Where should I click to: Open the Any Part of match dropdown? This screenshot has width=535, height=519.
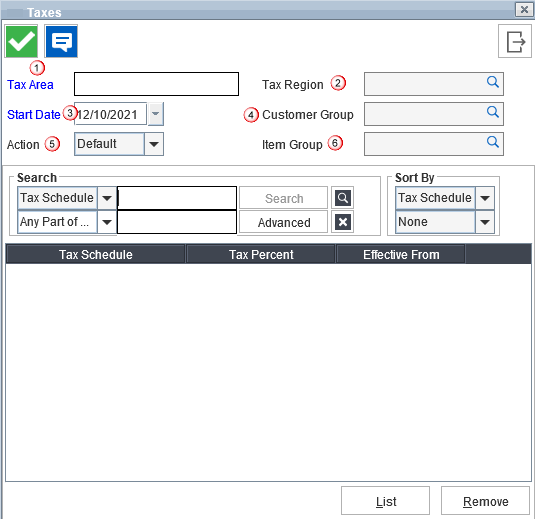pos(107,222)
